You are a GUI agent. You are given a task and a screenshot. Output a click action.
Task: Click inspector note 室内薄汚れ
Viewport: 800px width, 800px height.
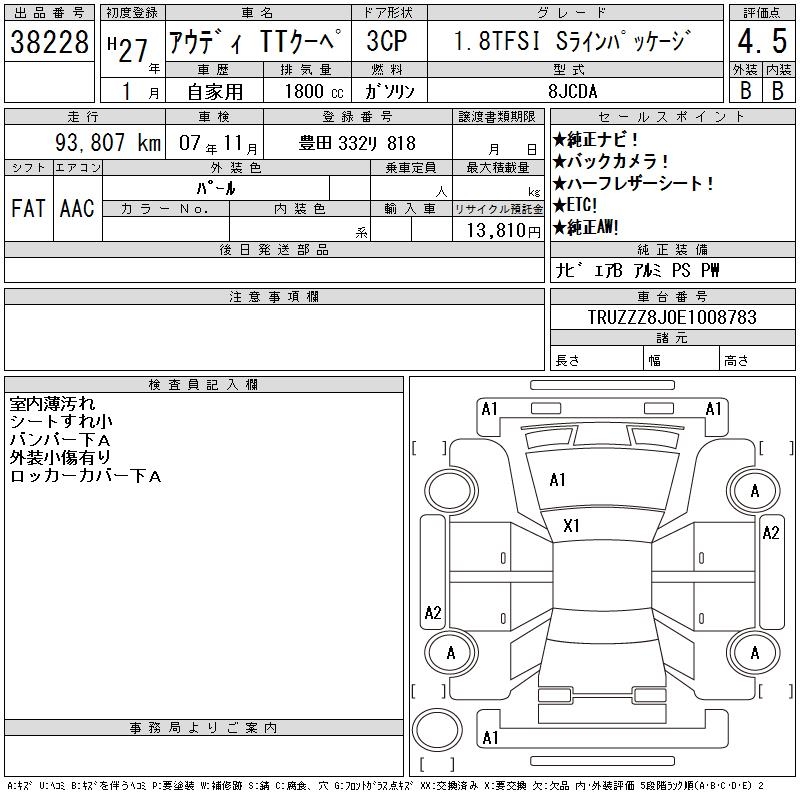(52, 404)
